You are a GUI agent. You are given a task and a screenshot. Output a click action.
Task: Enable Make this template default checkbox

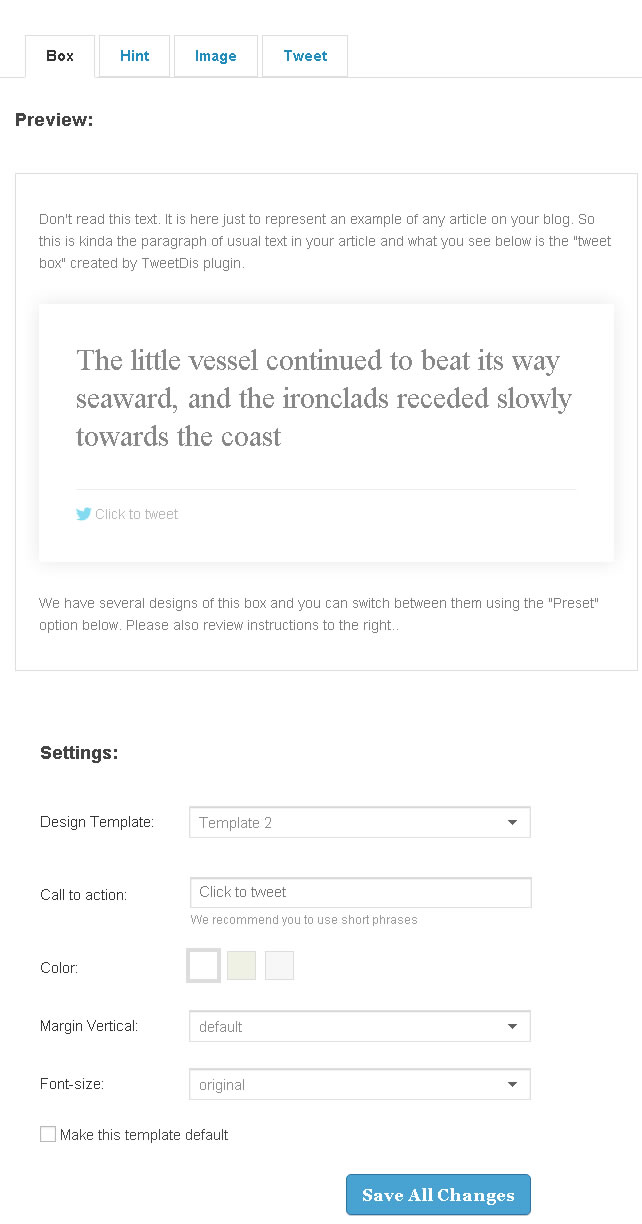pos(48,1134)
